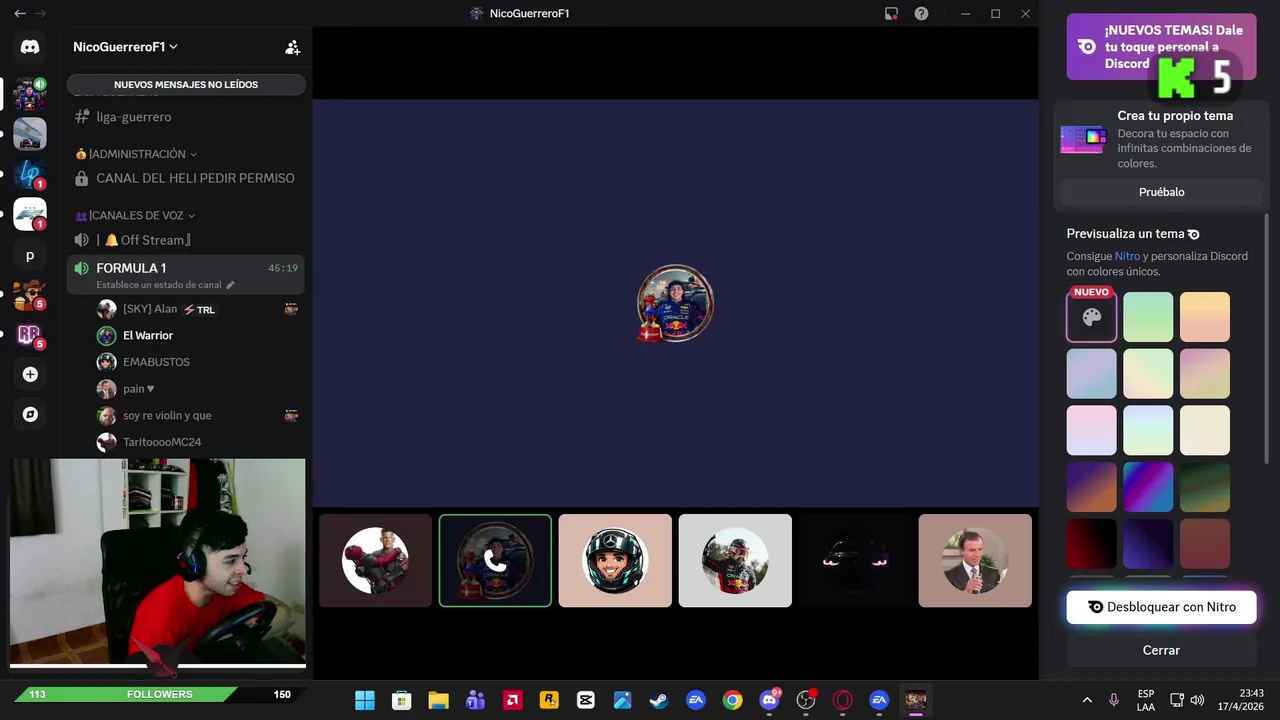Viewport: 1280px width, 720px height.
Task: Open the cowboy hat avatar server
Action: pos(30,294)
